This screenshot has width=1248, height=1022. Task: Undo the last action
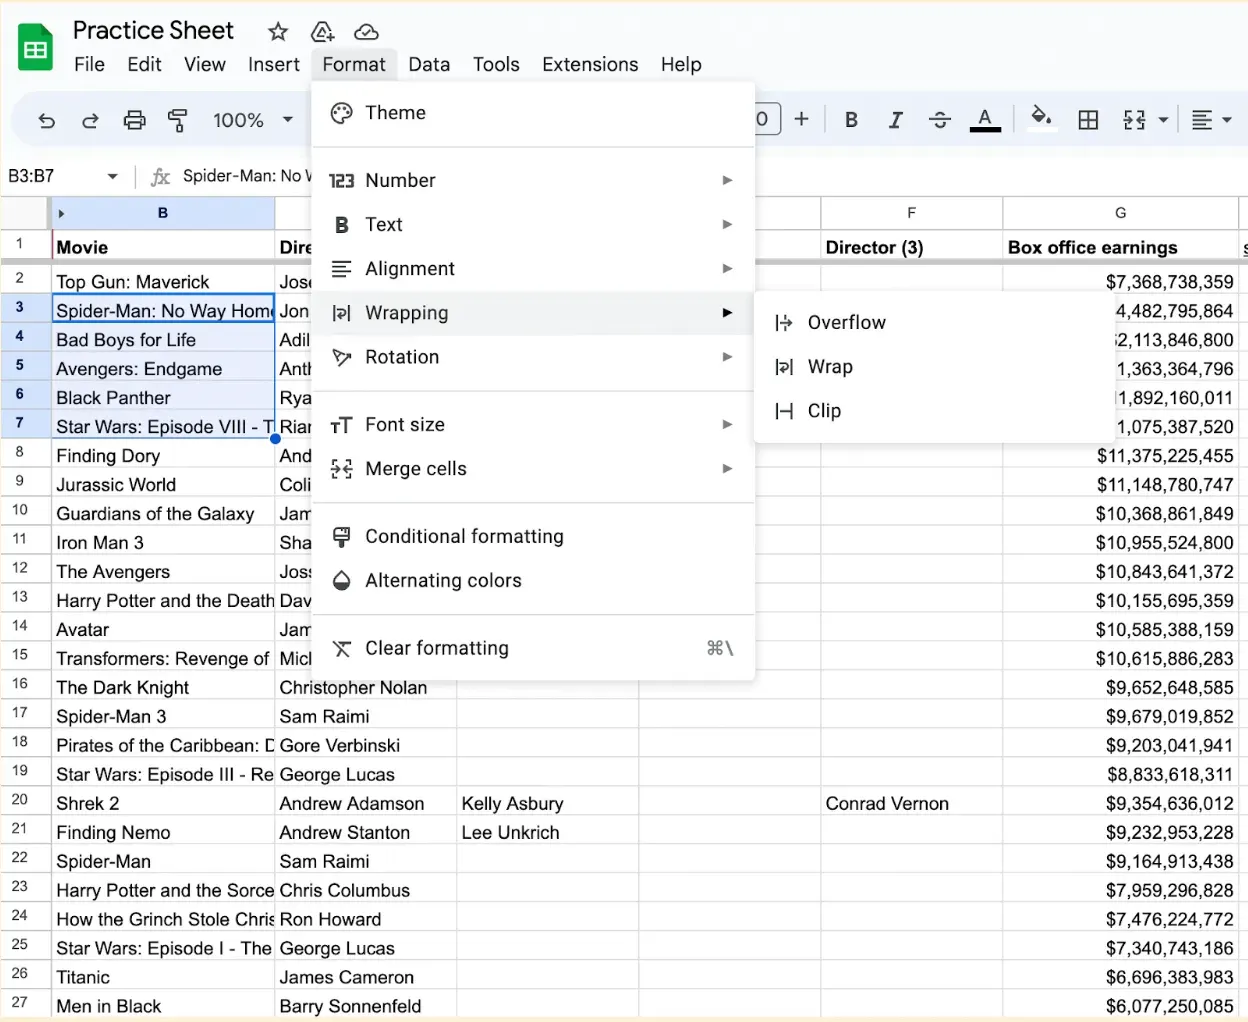pos(46,120)
